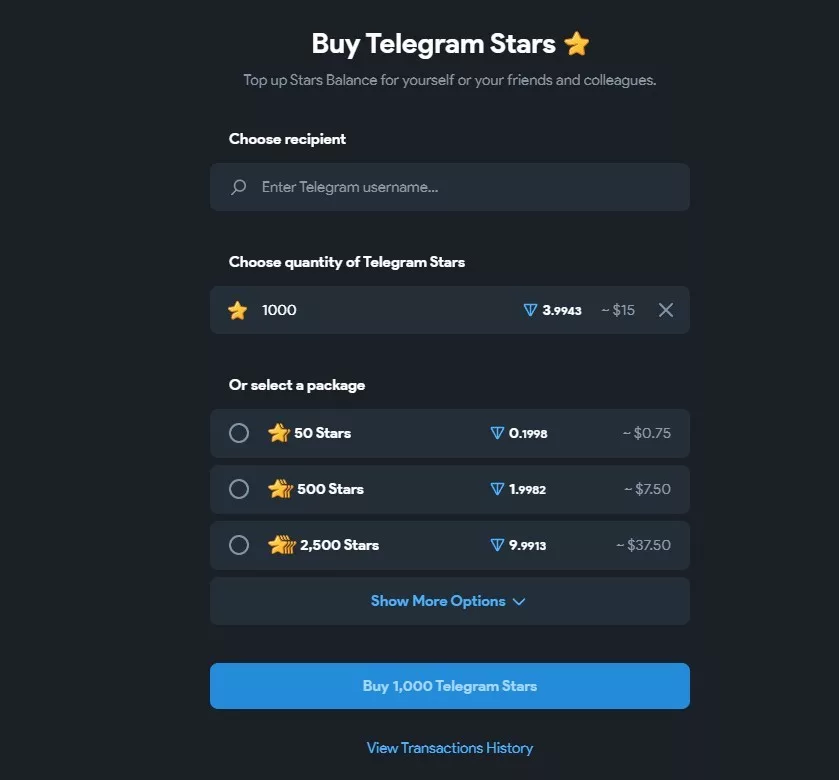Click the search magnifier icon in recipient field

pos(239,187)
